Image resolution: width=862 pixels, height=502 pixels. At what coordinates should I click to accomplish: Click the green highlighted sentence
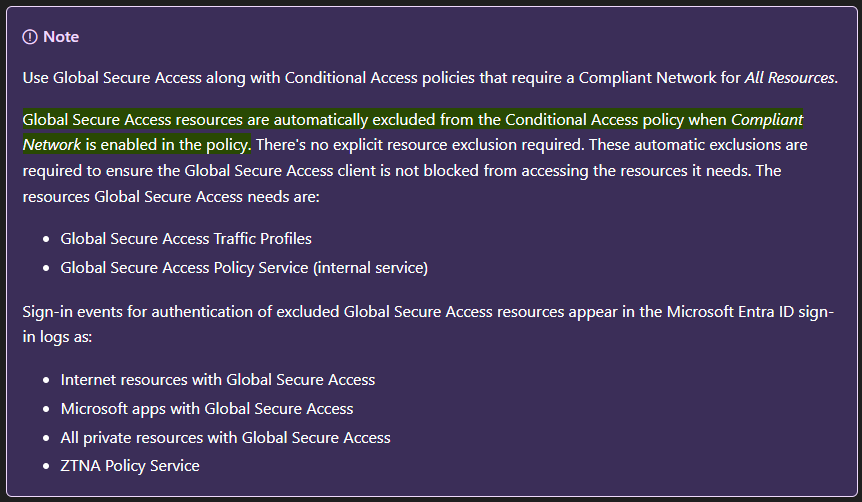point(370,120)
